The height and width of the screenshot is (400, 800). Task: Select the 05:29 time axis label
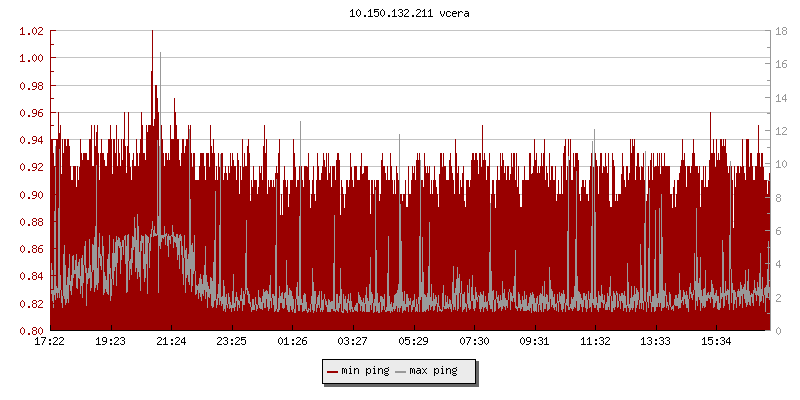(413, 342)
